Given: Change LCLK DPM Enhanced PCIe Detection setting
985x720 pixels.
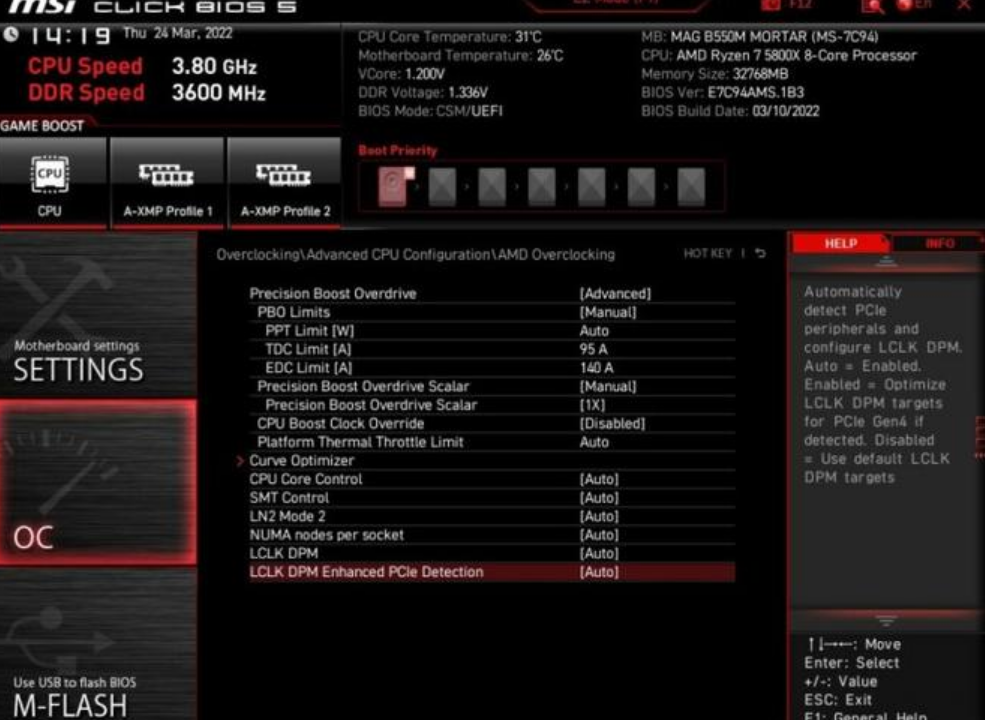Looking at the screenshot, I should point(492,572).
